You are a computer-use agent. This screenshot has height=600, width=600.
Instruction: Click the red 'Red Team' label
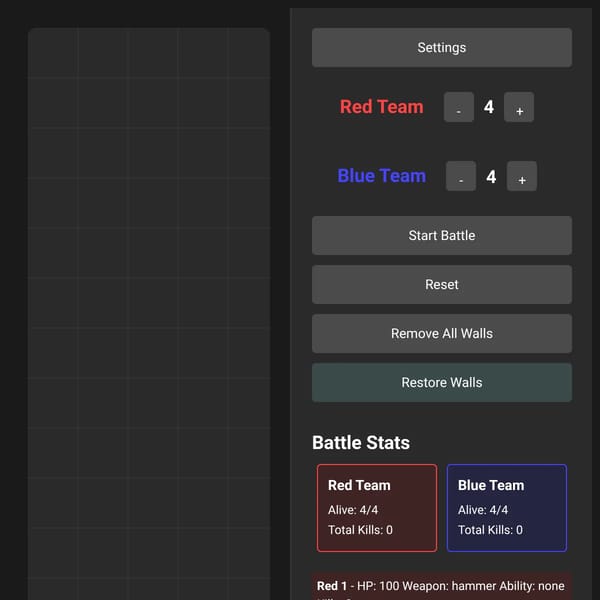coord(382,107)
